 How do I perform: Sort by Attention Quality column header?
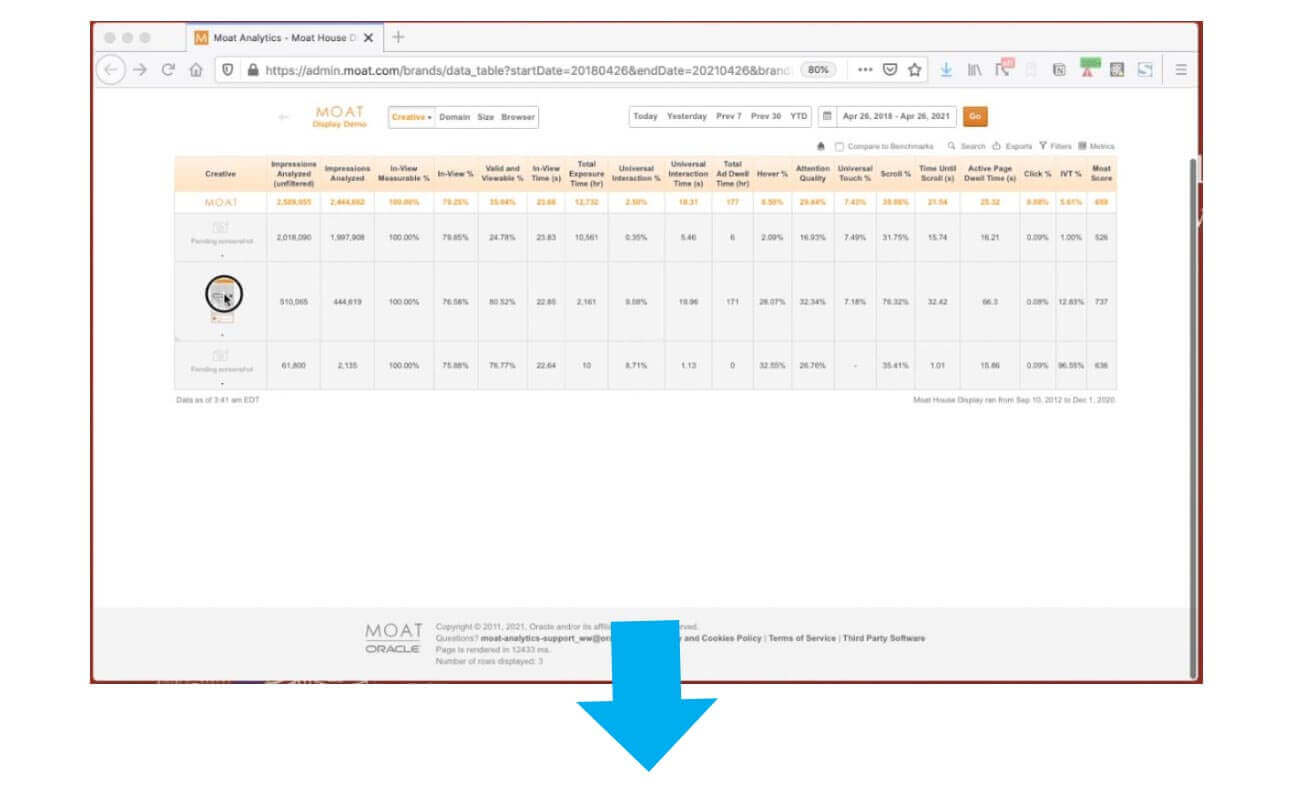[x=813, y=174]
